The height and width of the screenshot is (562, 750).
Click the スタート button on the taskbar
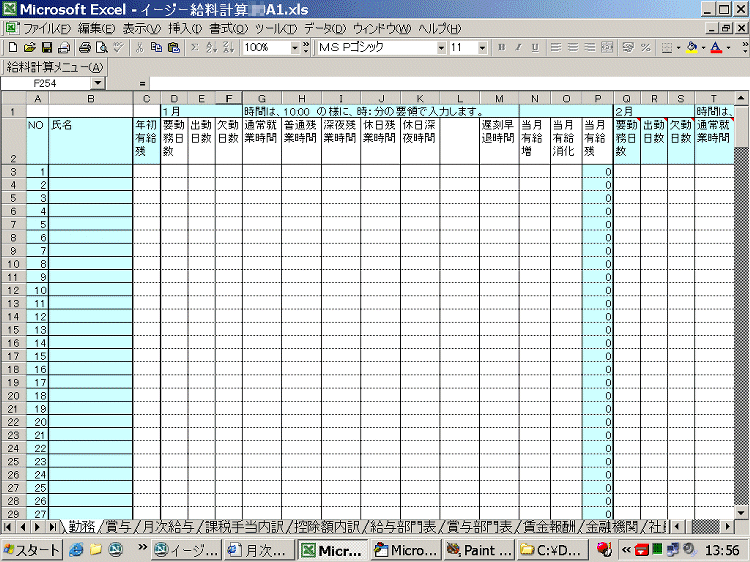[x=31, y=549]
